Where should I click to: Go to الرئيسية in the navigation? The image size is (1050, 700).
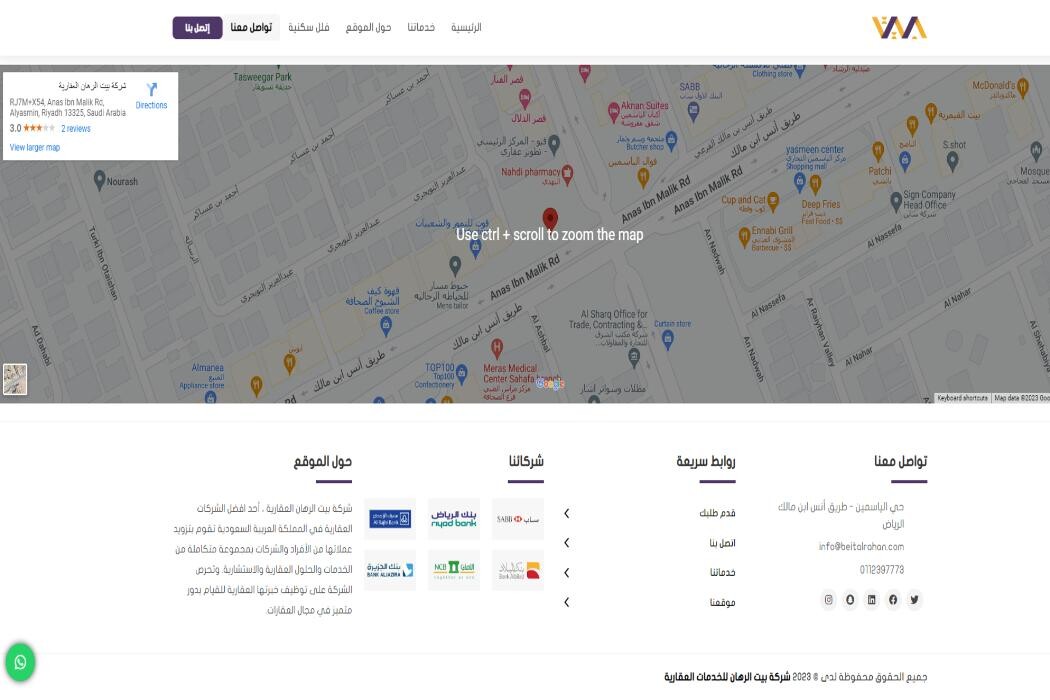point(466,27)
